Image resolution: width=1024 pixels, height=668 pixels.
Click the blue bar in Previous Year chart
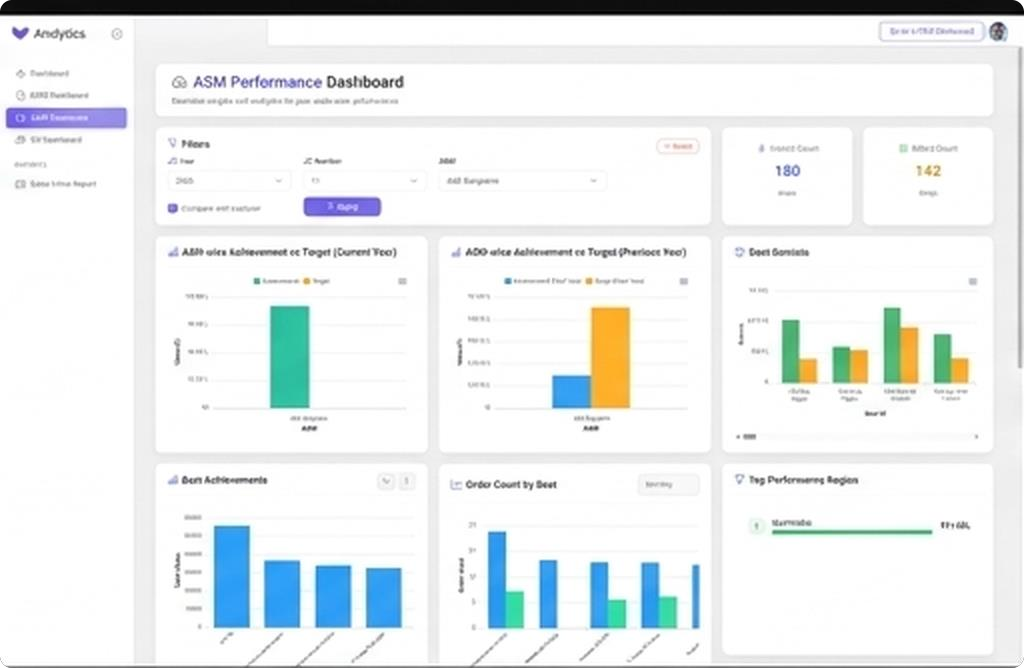571,392
